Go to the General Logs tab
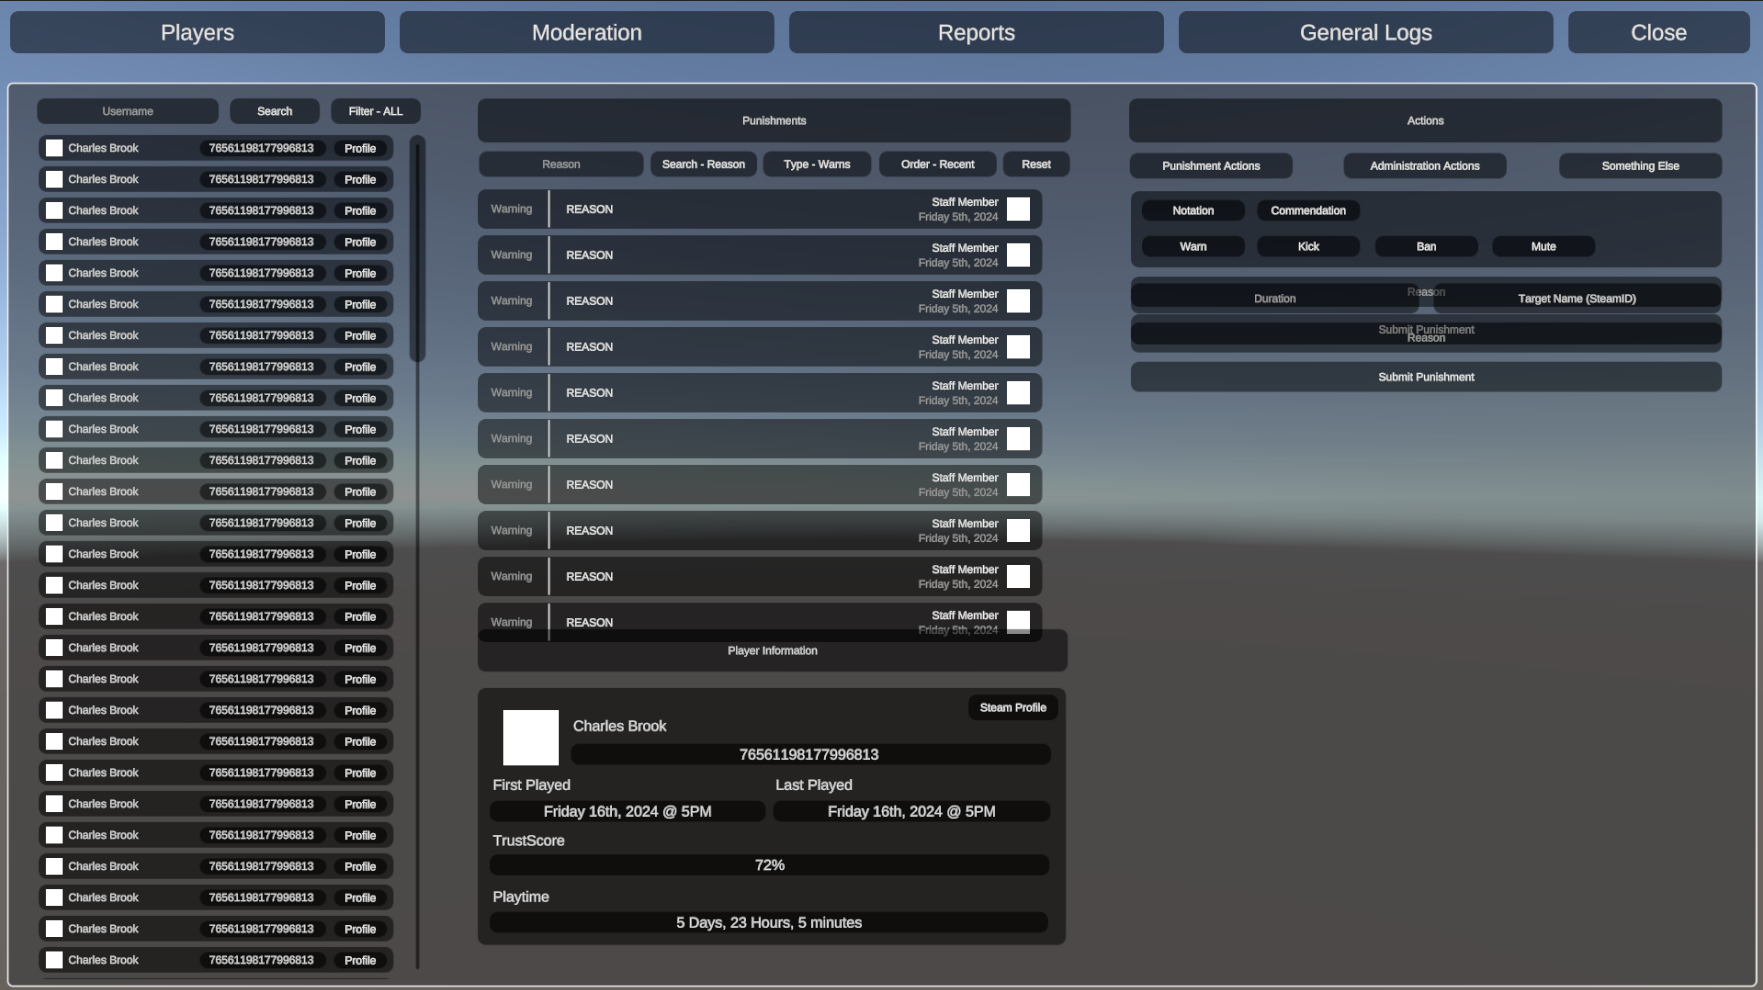The height and width of the screenshot is (990, 1763). coord(1366,32)
